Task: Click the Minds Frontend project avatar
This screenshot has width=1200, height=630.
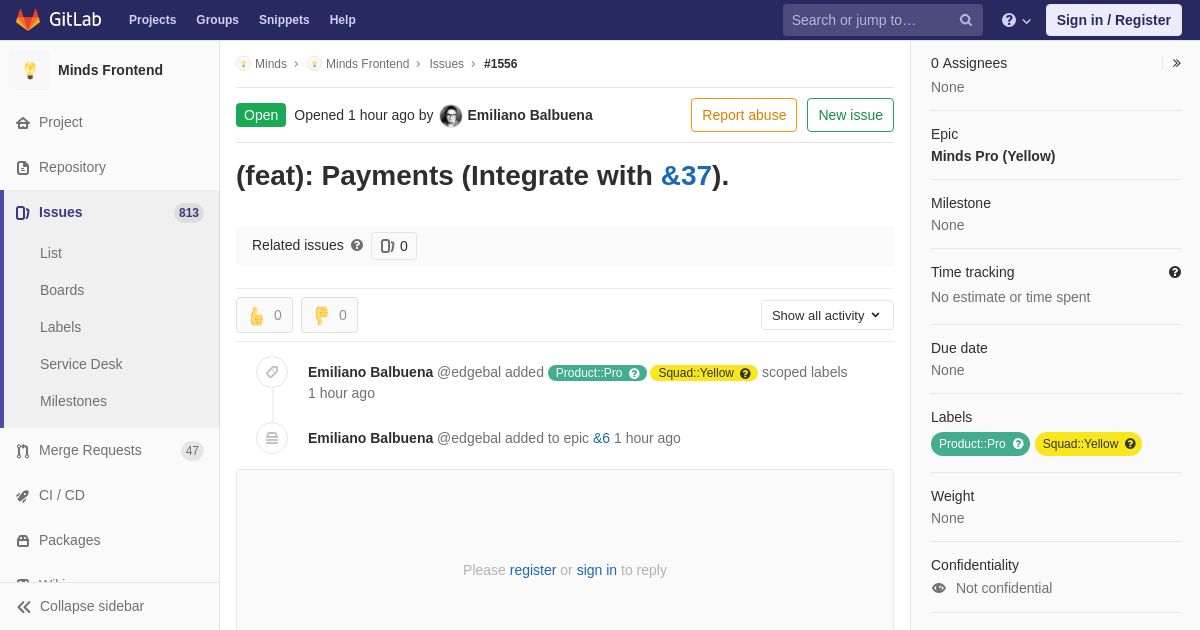Action: 30,70
